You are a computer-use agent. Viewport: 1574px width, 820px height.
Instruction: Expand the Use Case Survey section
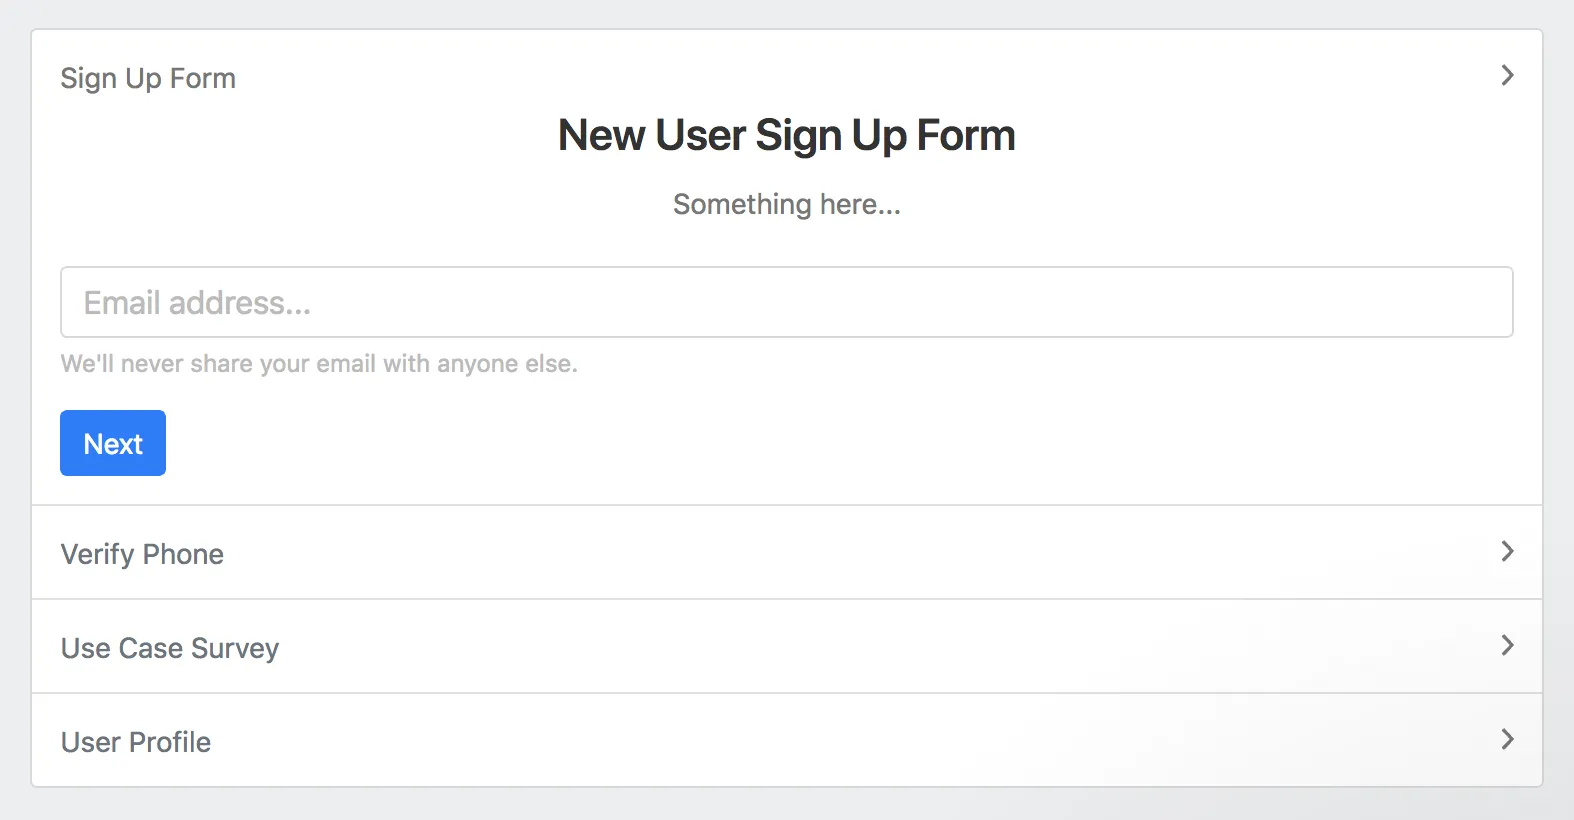[x=170, y=648]
